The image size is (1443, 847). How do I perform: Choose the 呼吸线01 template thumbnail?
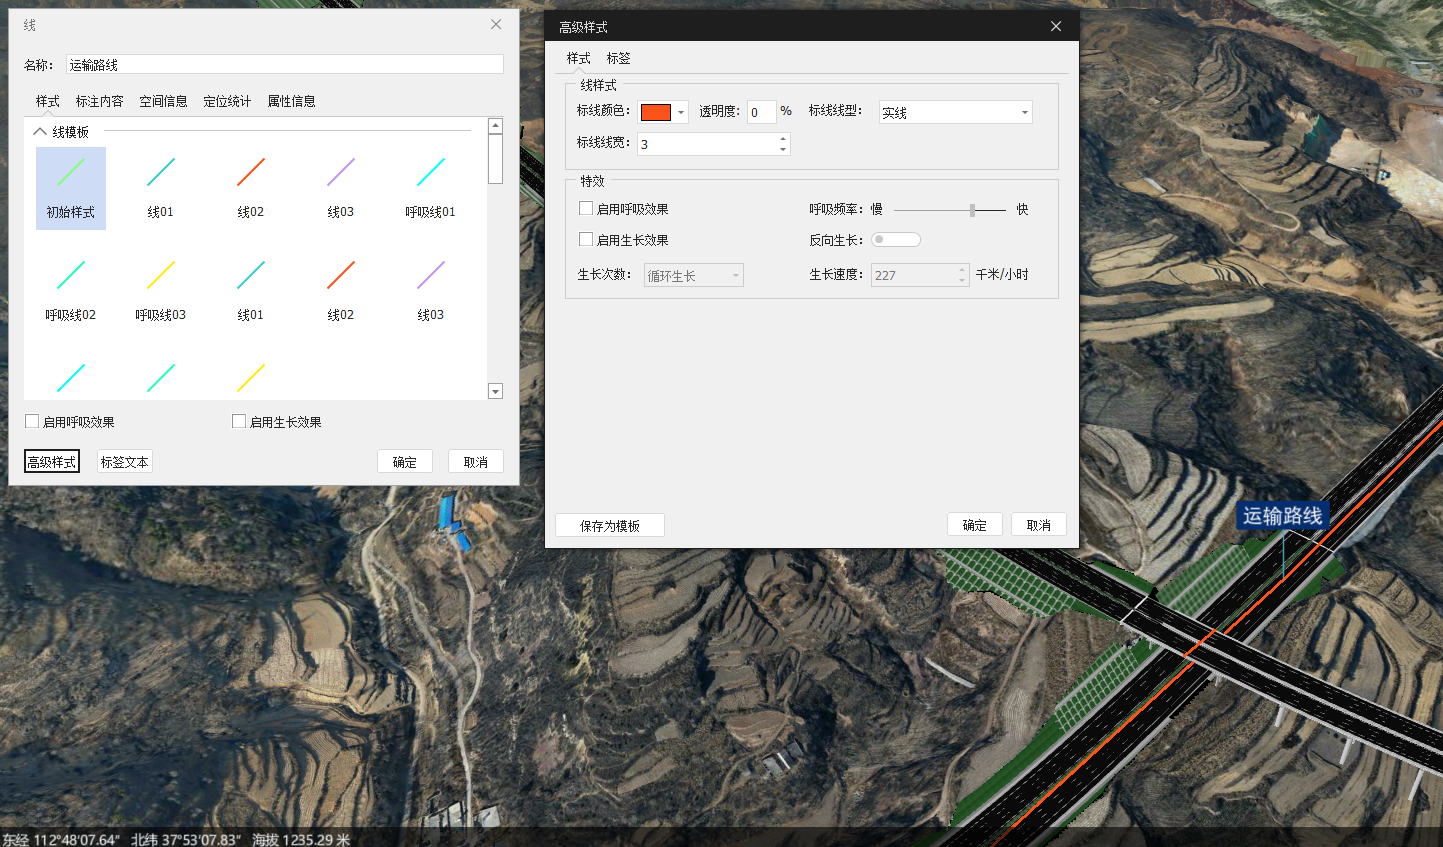[430, 186]
